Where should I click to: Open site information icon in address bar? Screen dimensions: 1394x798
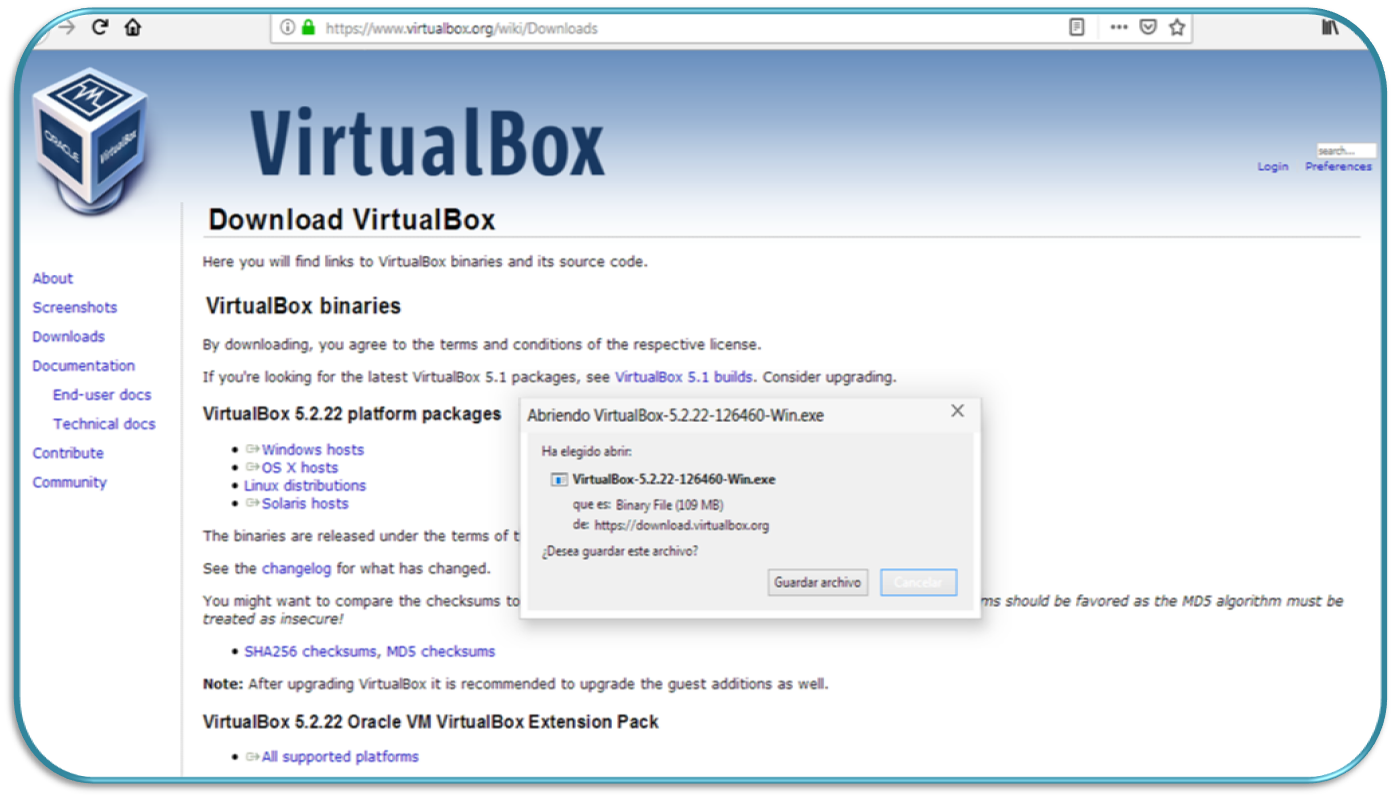[288, 28]
